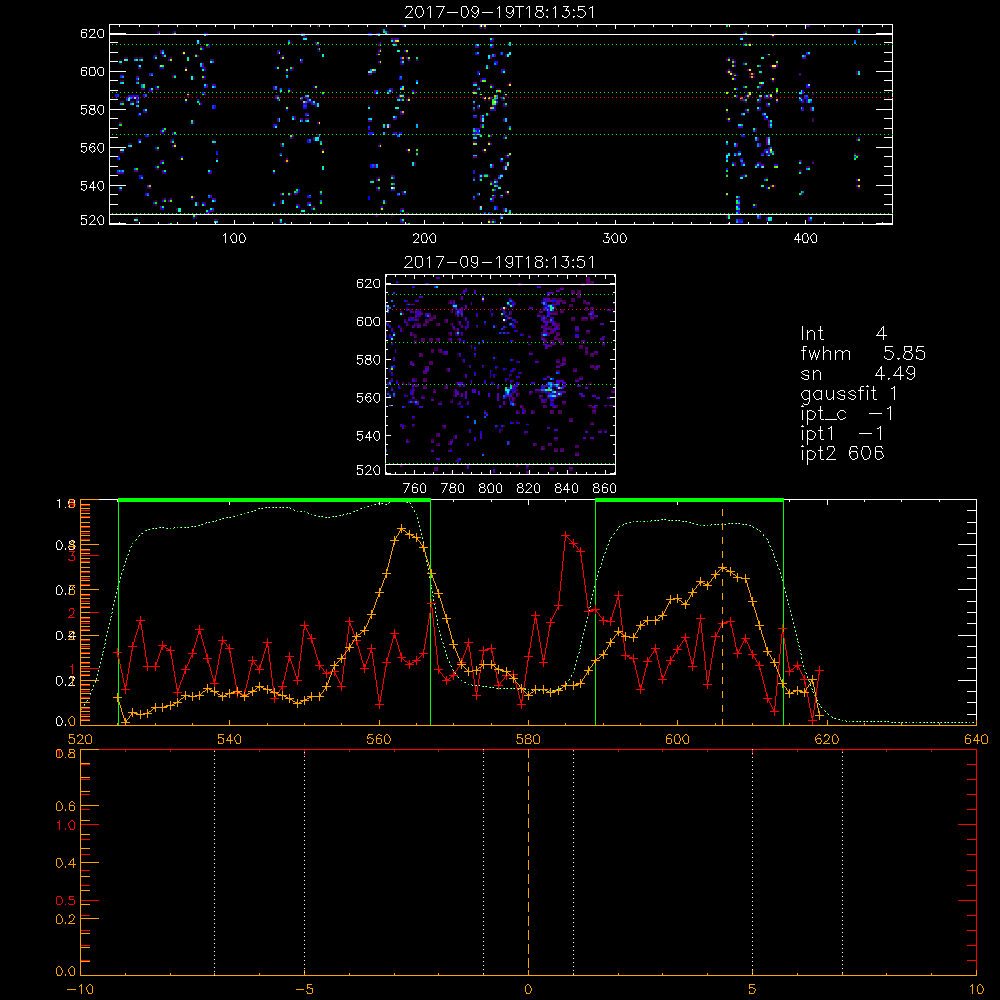
Task: Select the orange "0.4" y-axis label of the bottom plot
Action: tap(65, 863)
